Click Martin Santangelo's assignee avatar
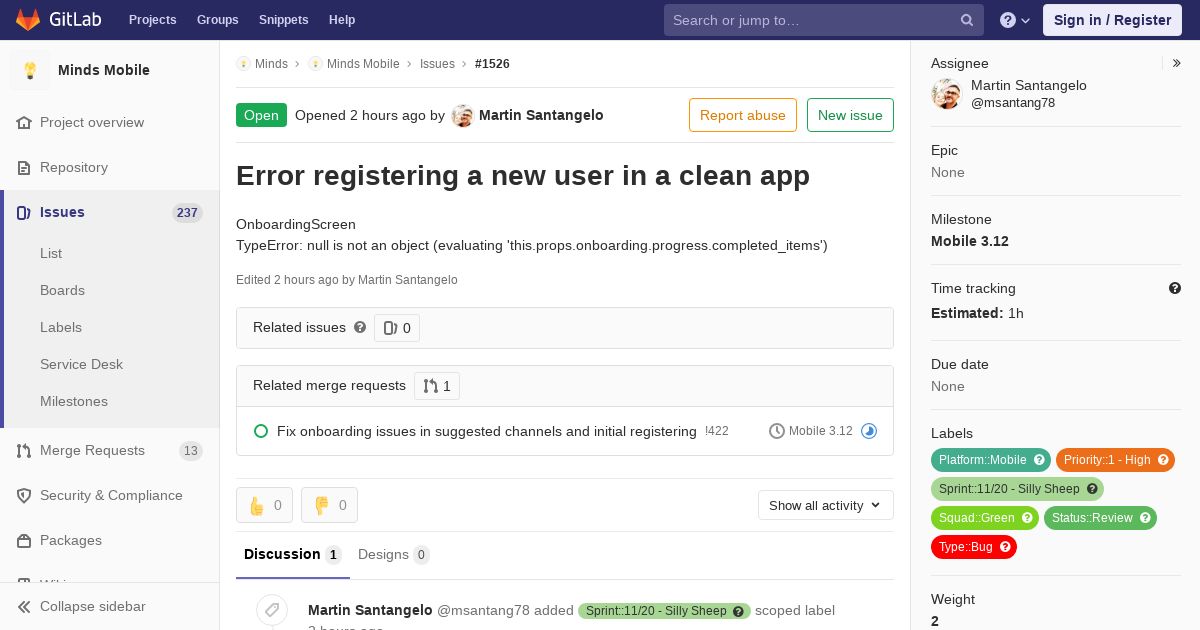This screenshot has height=630, width=1200. pyautogui.click(x=946, y=94)
